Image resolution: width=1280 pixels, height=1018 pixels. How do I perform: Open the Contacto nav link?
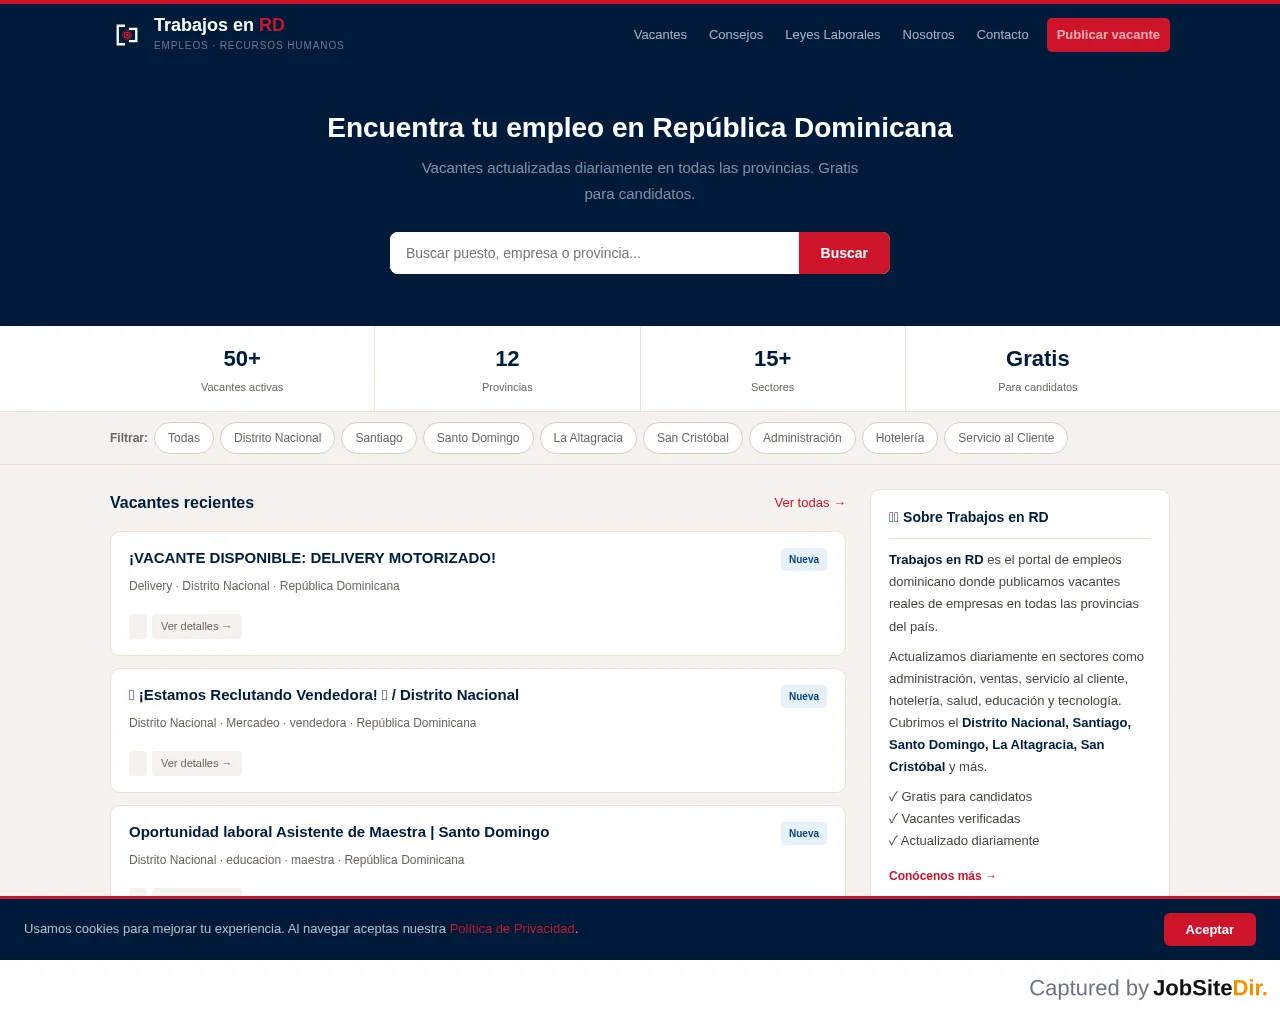(1002, 35)
